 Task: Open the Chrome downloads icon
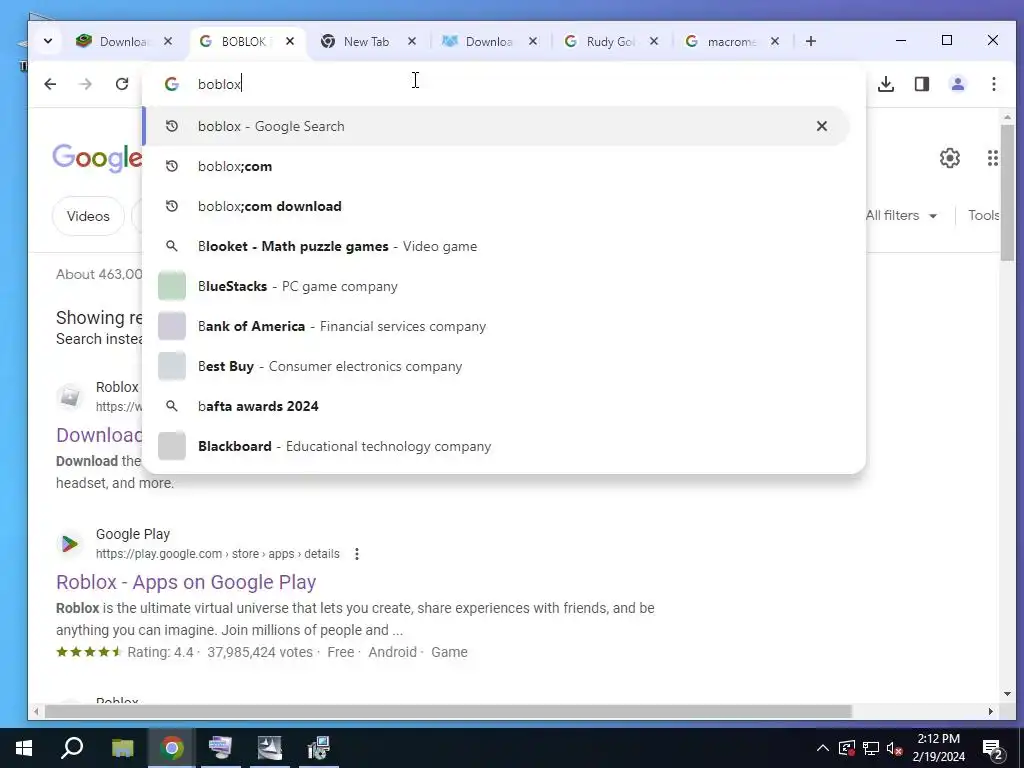click(x=886, y=84)
